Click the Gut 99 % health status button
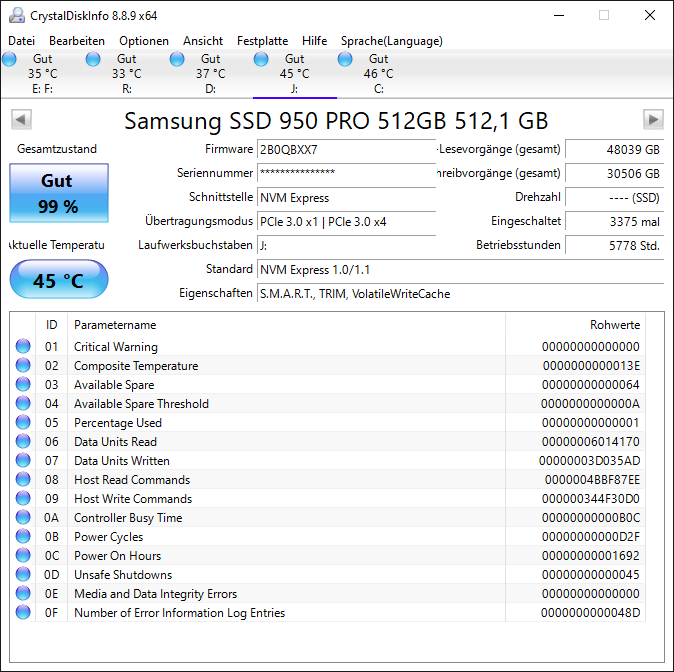674x672 pixels. (59, 193)
